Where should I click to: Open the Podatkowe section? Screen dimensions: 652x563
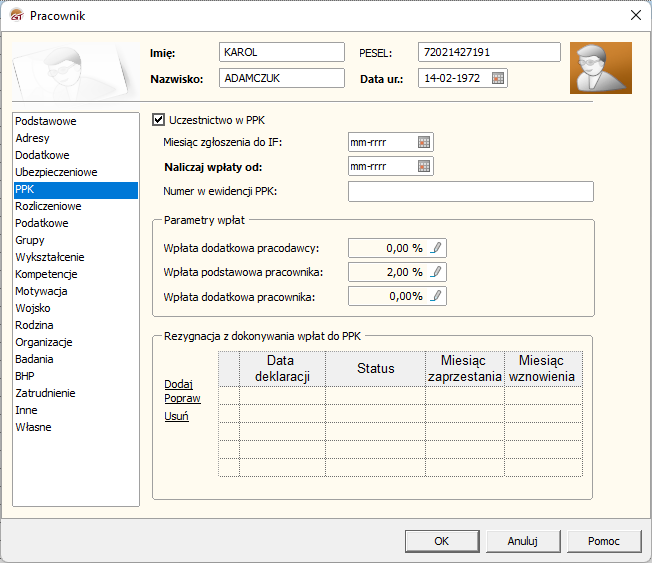(x=75, y=223)
